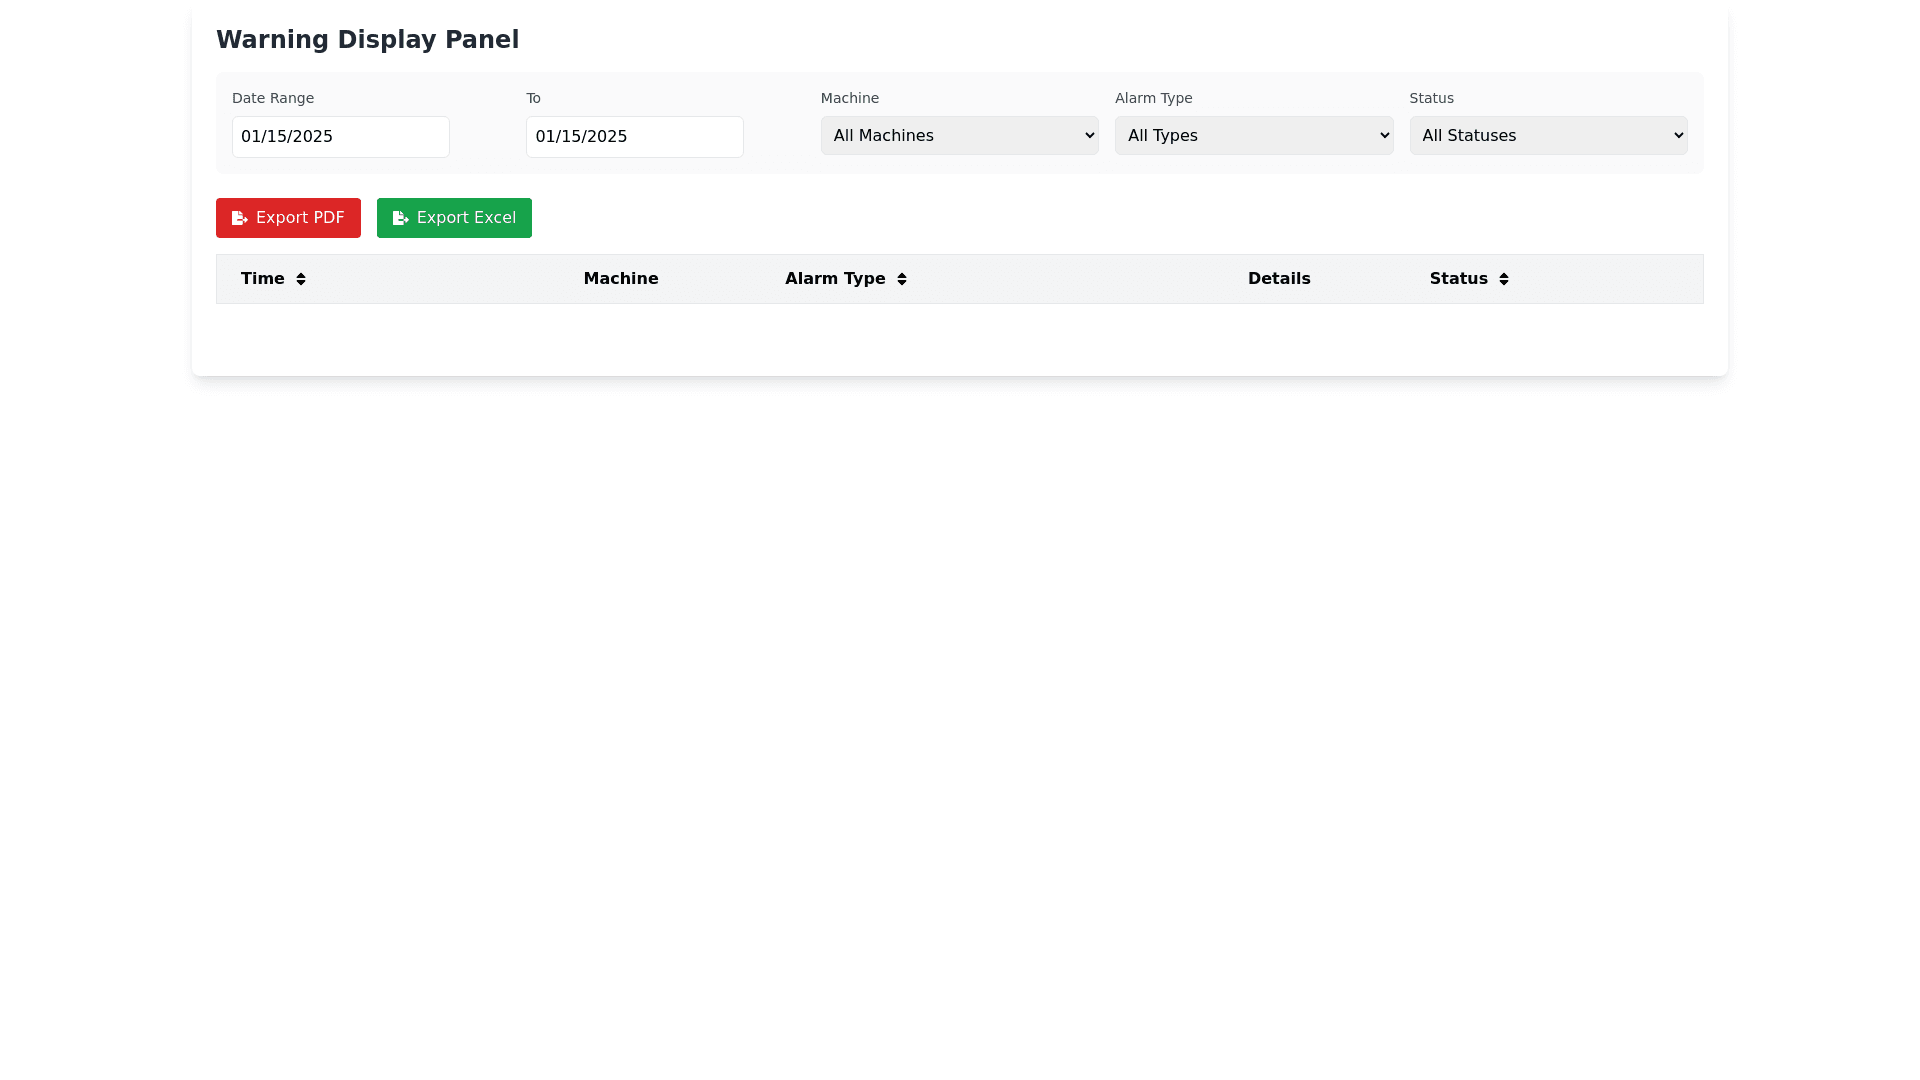Click the To end date field
The height and width of the screenshot is (1080, 1920).
(634, 137)
